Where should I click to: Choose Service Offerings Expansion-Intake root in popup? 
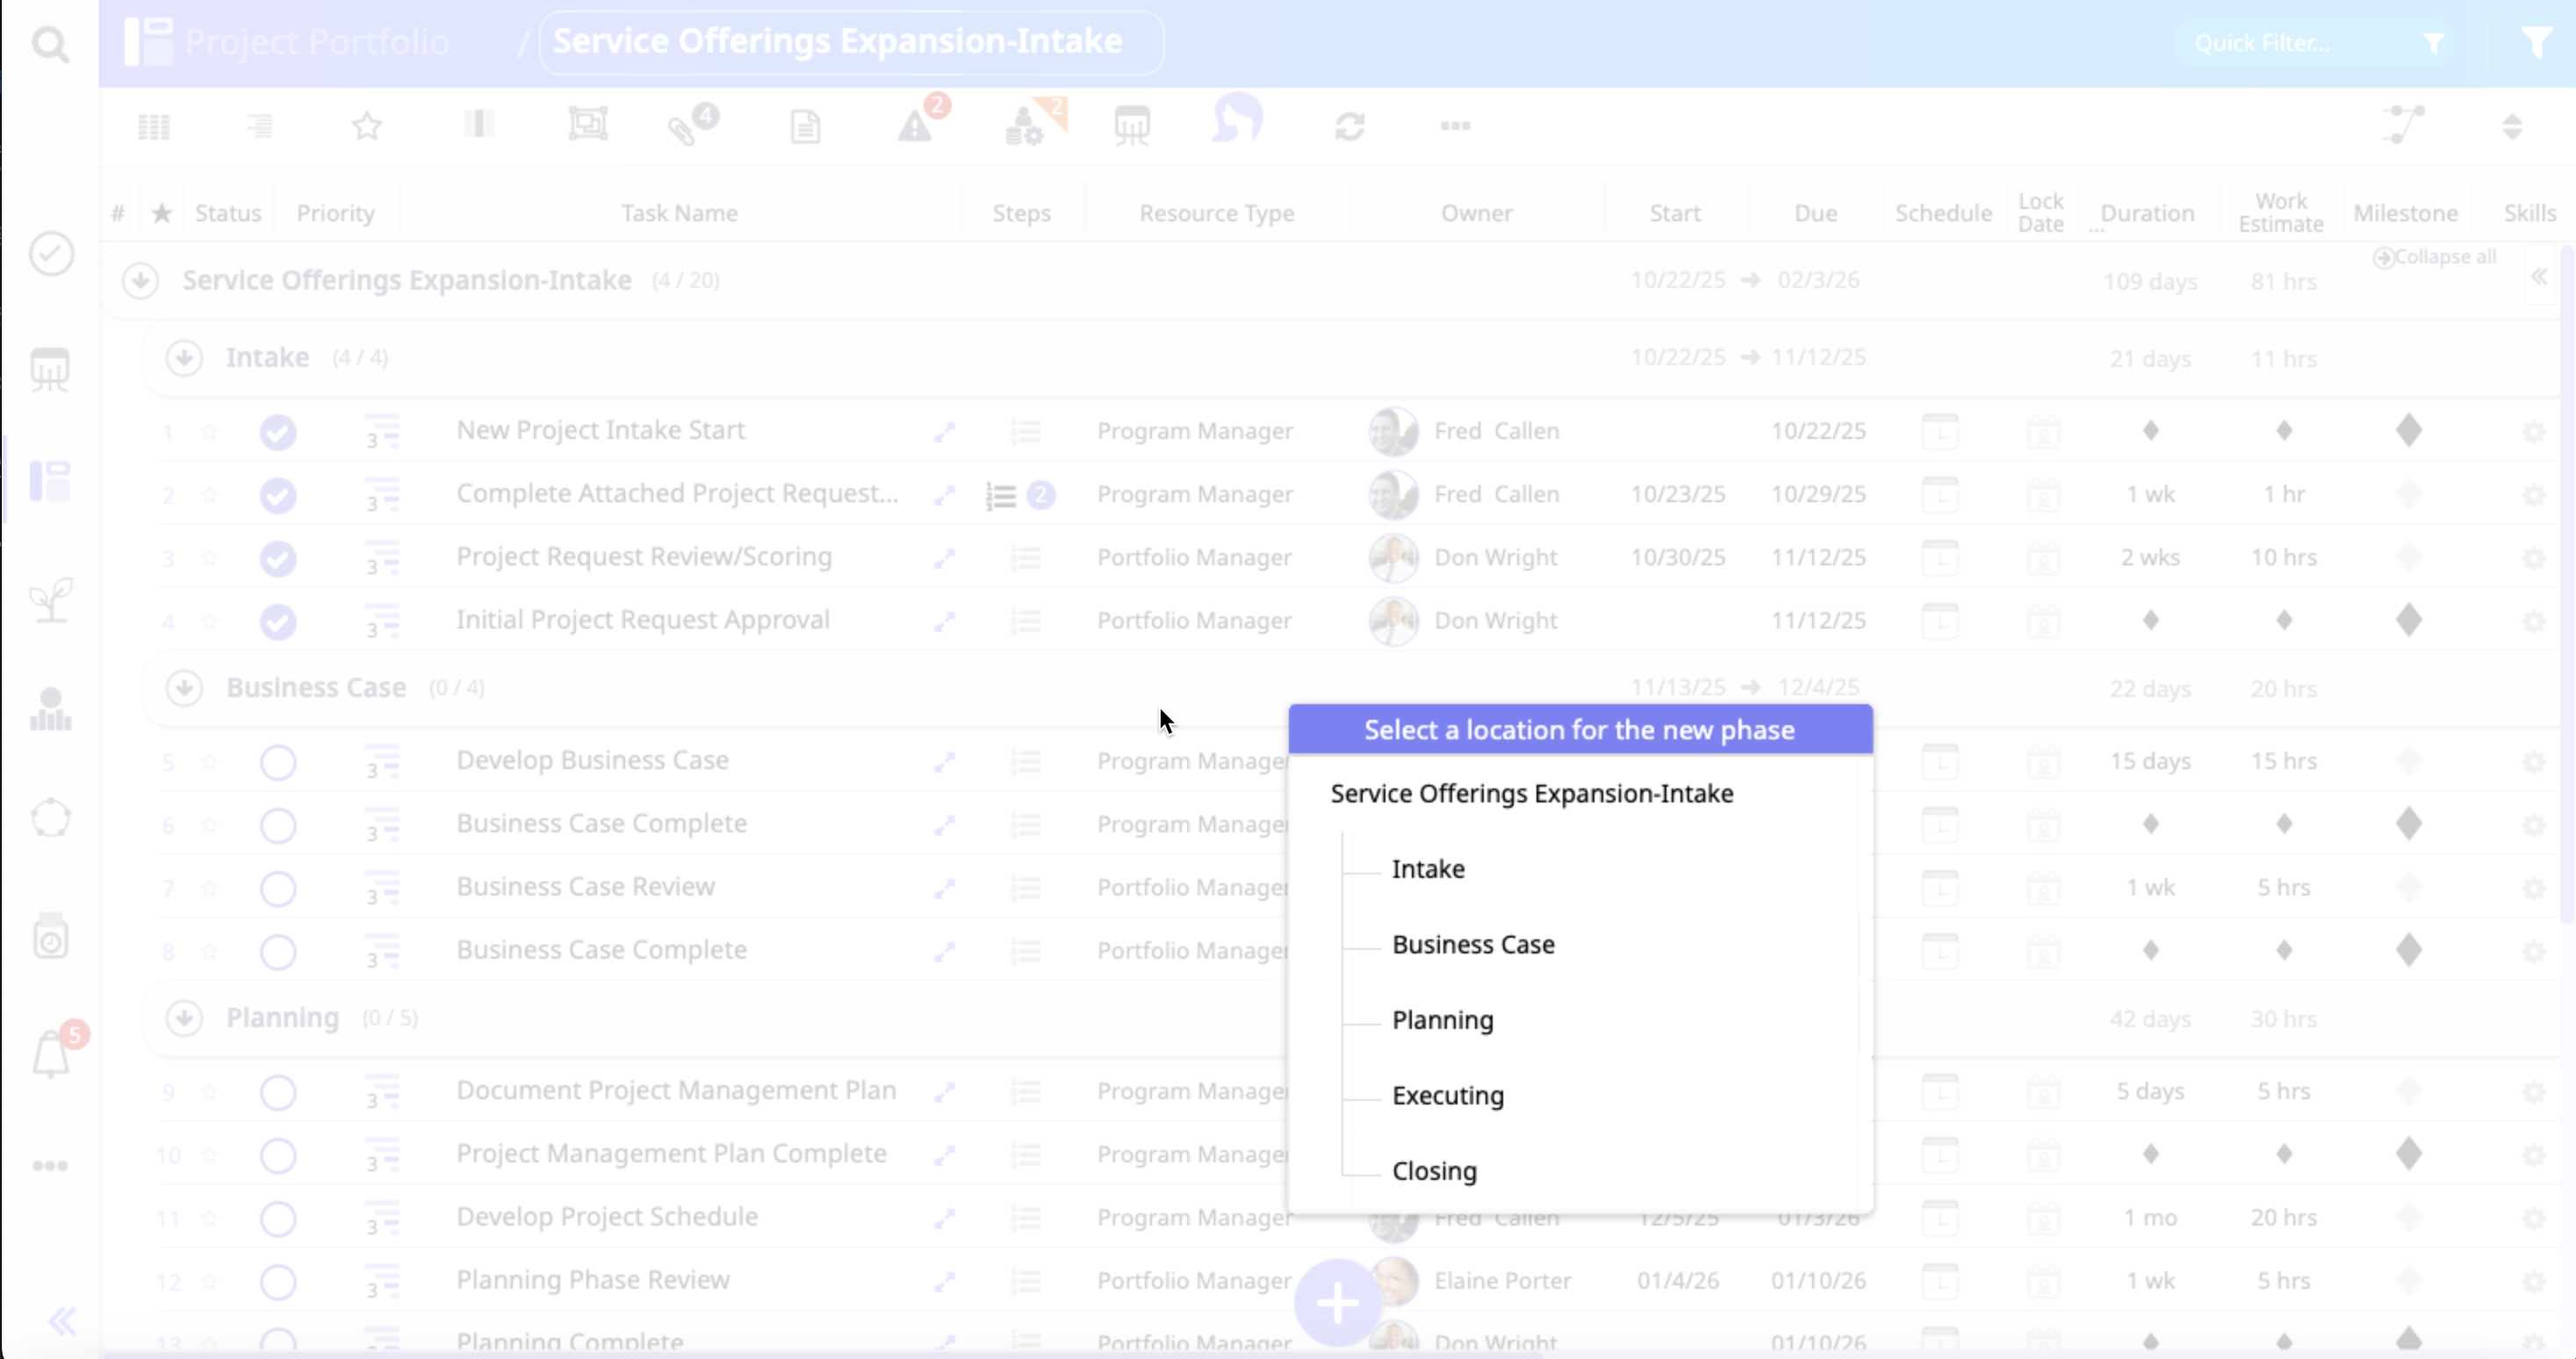pyautogui.click(x=1531, y=793)
